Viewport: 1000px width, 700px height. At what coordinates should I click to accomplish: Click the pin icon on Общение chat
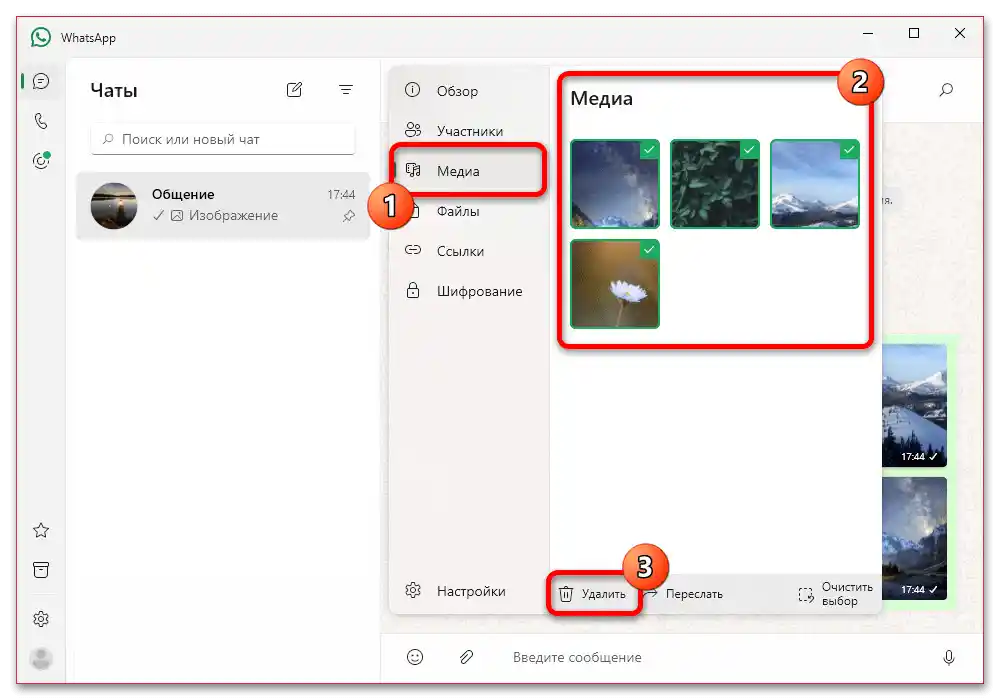click(348, 216)
